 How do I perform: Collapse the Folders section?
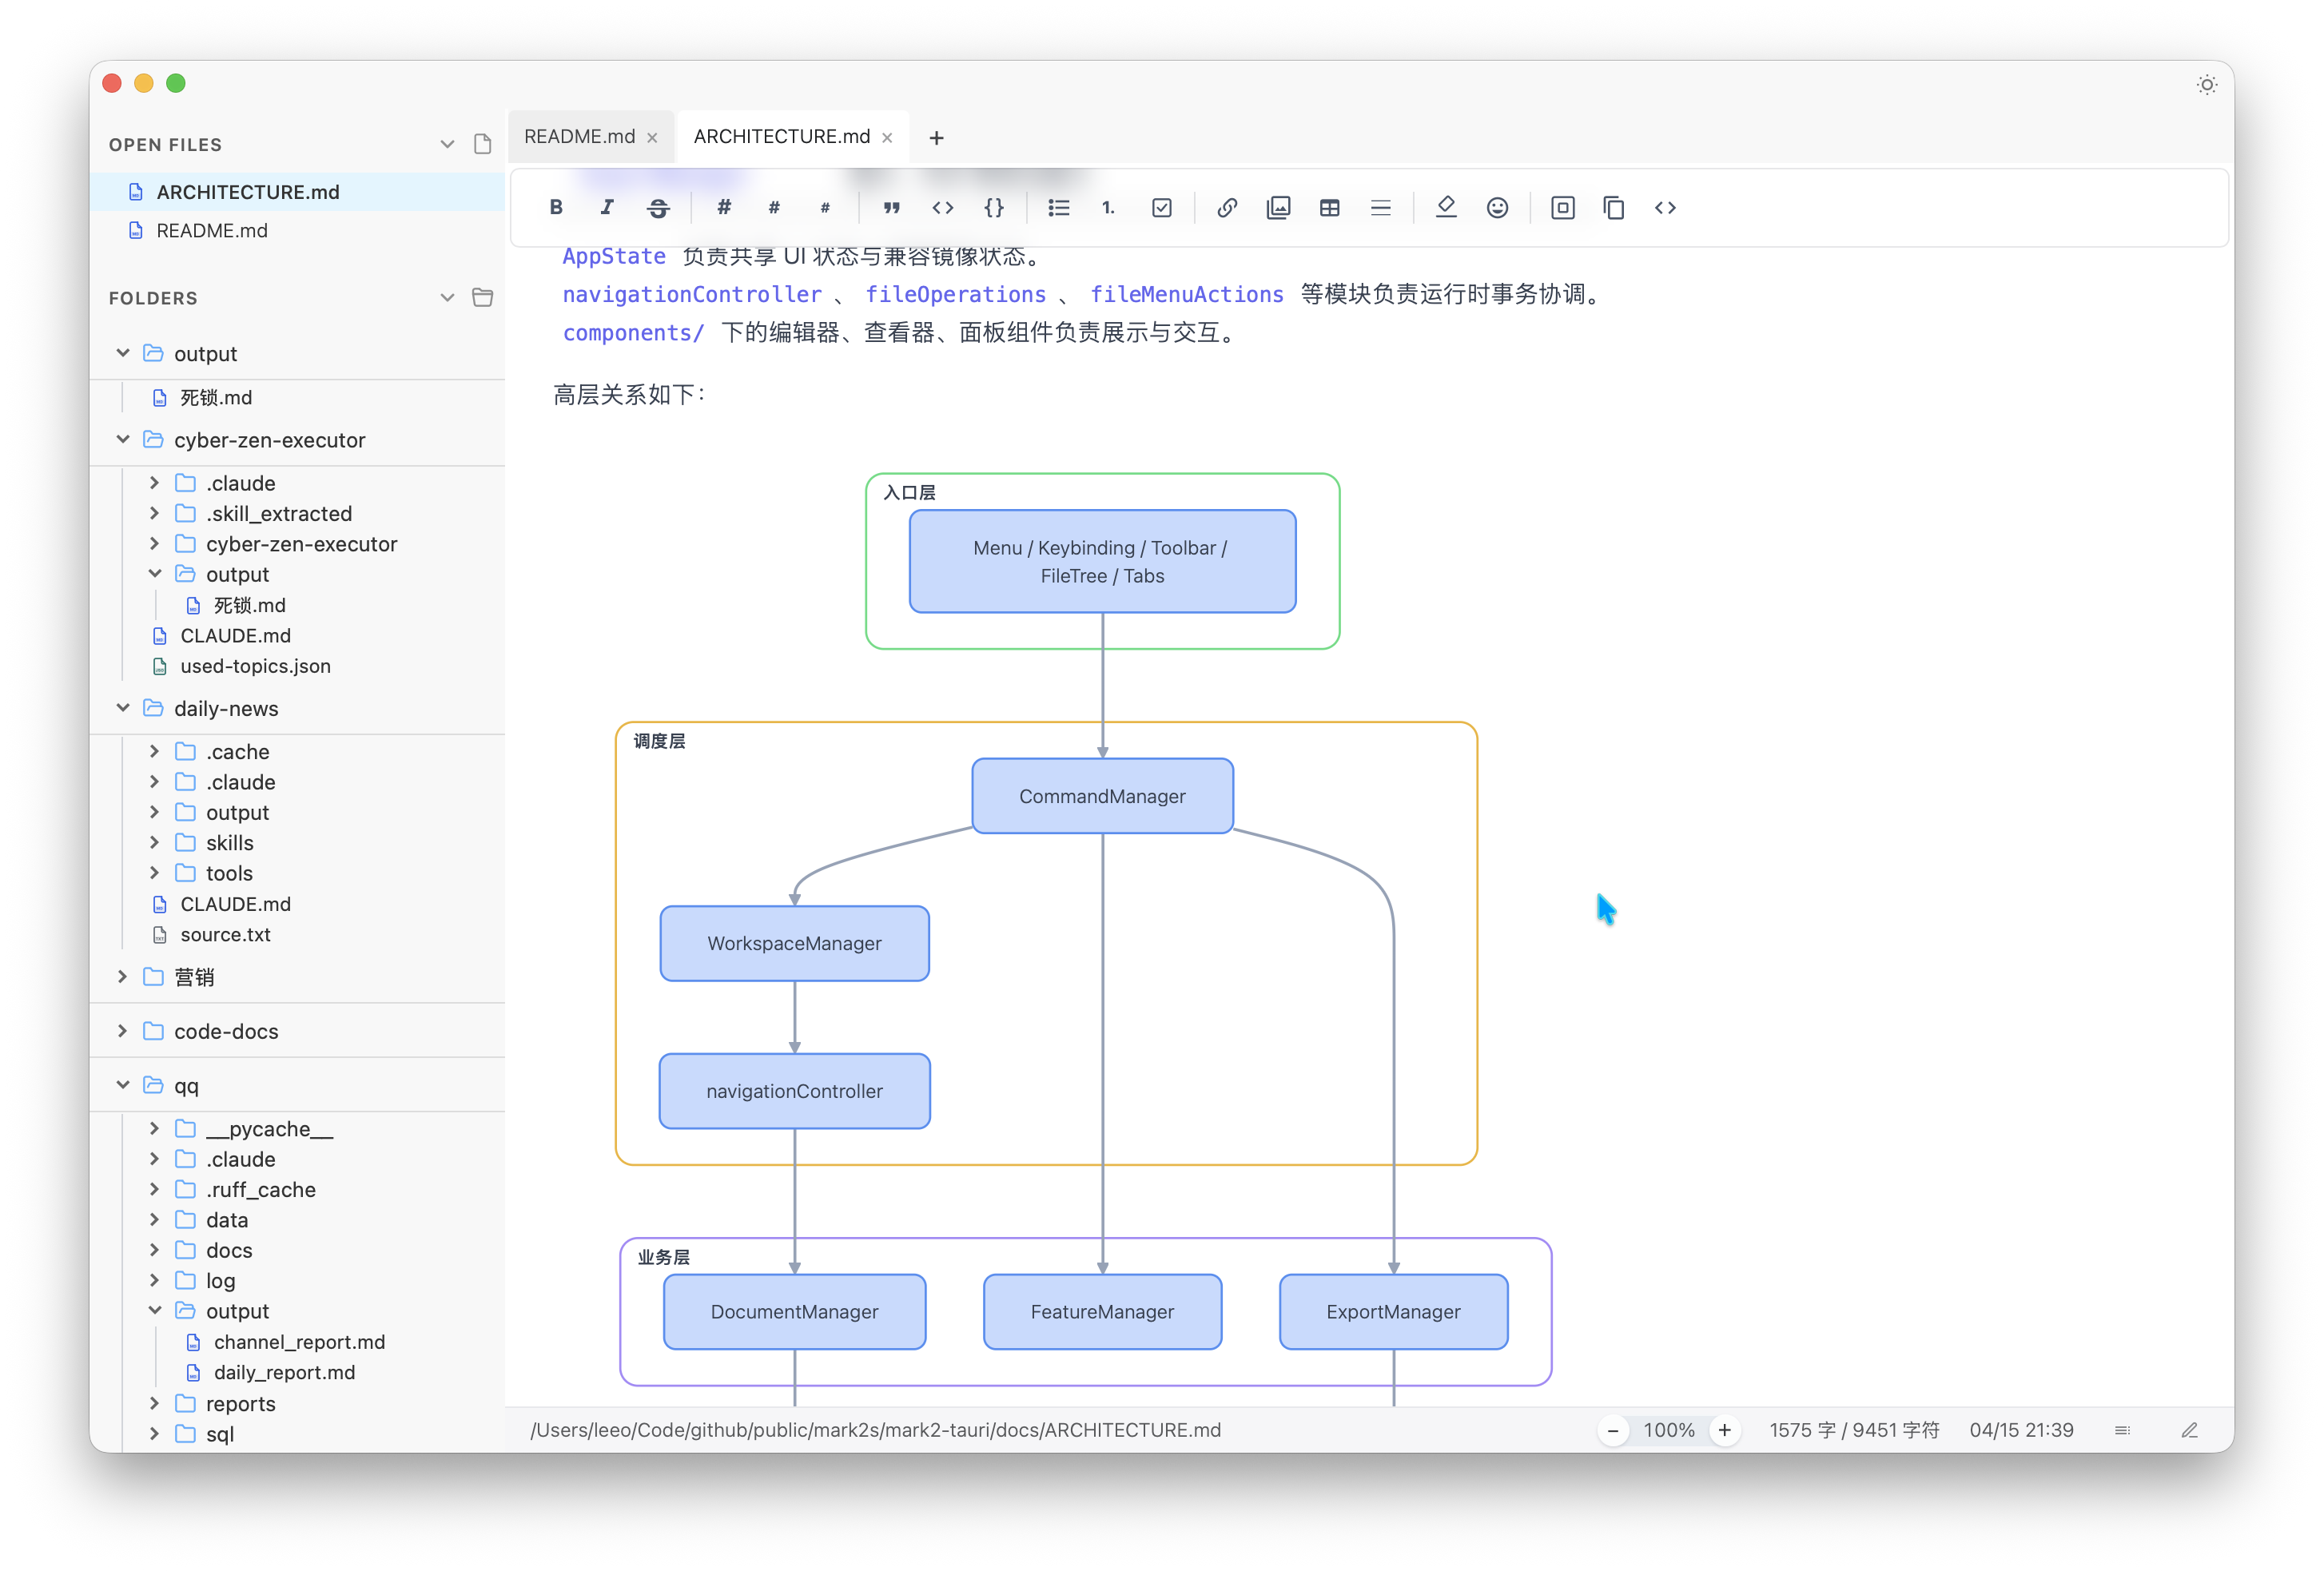tap(447, 297)
